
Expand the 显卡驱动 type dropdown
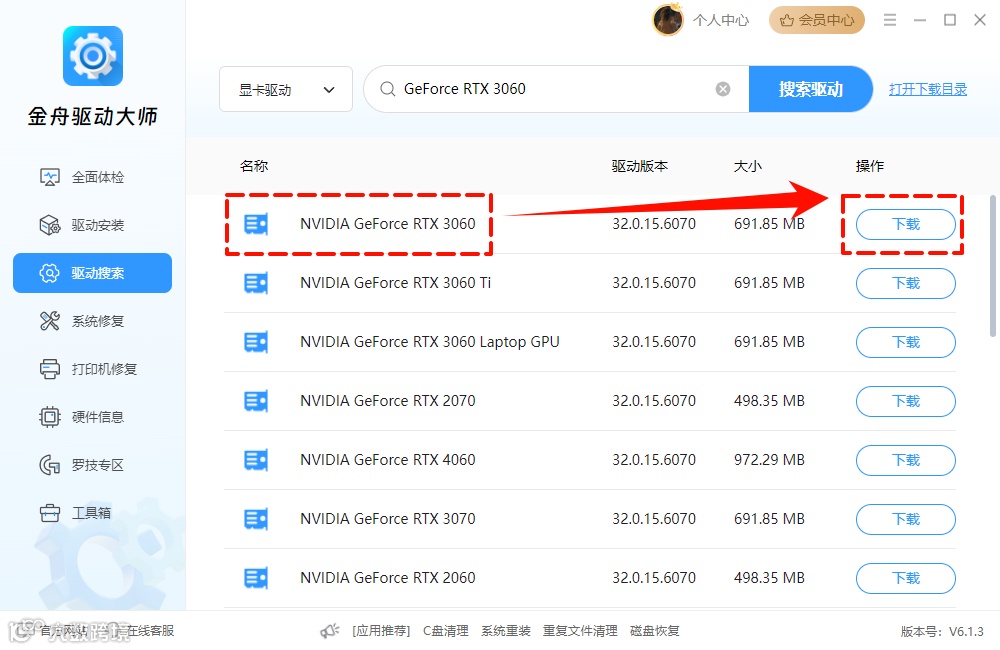coord(286,89)
